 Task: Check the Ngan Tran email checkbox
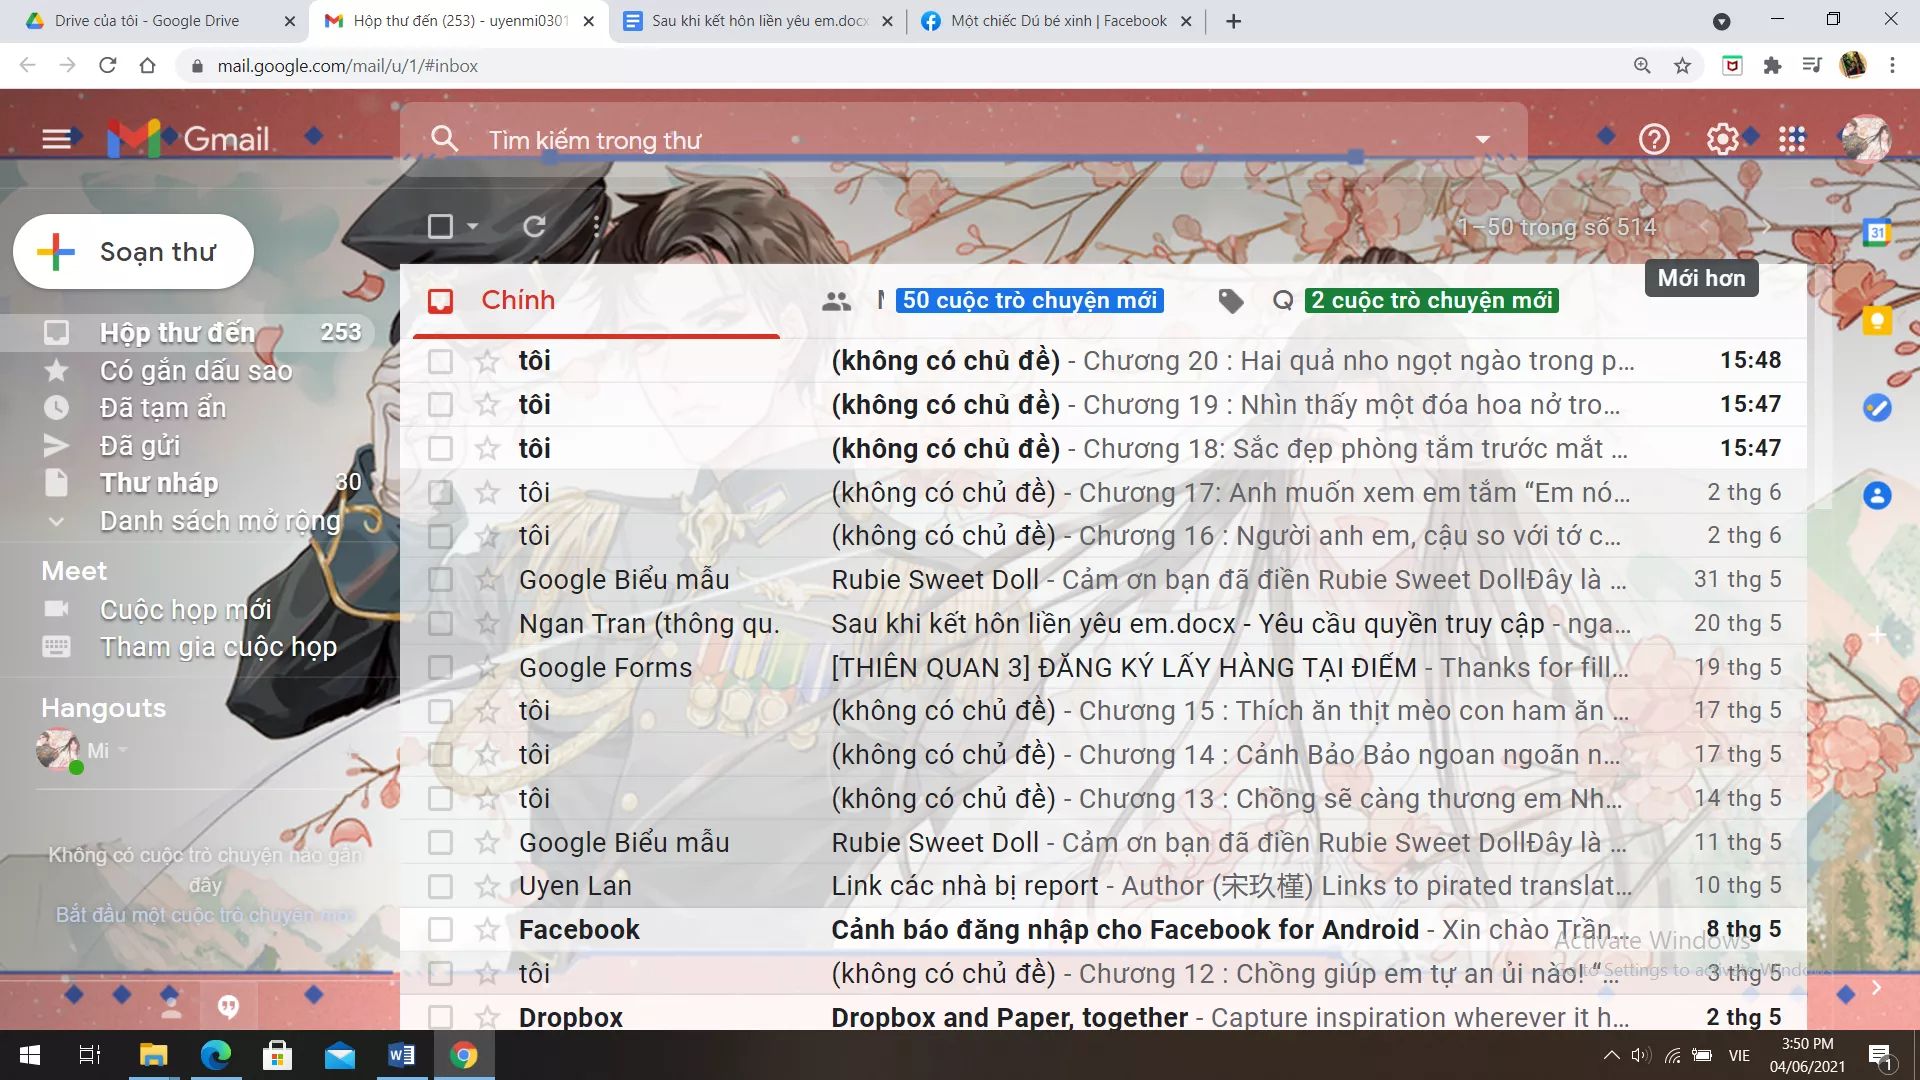coord(440,624)
